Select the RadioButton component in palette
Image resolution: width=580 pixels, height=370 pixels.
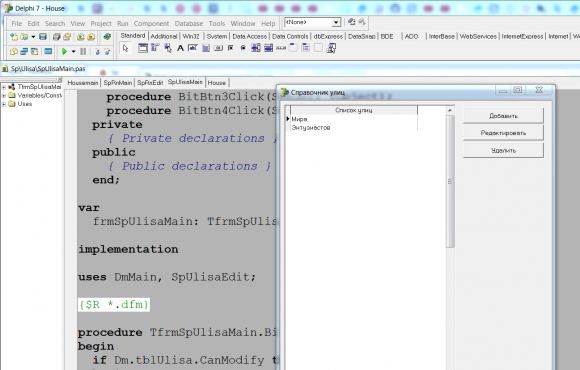click(x=243, y=48)
